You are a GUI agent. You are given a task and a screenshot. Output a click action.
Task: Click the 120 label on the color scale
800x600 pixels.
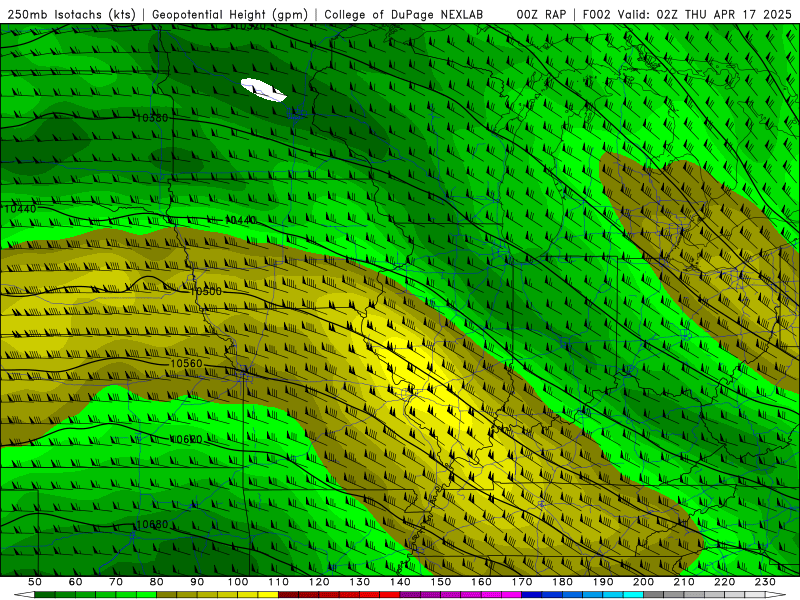(x=319, y=582)
